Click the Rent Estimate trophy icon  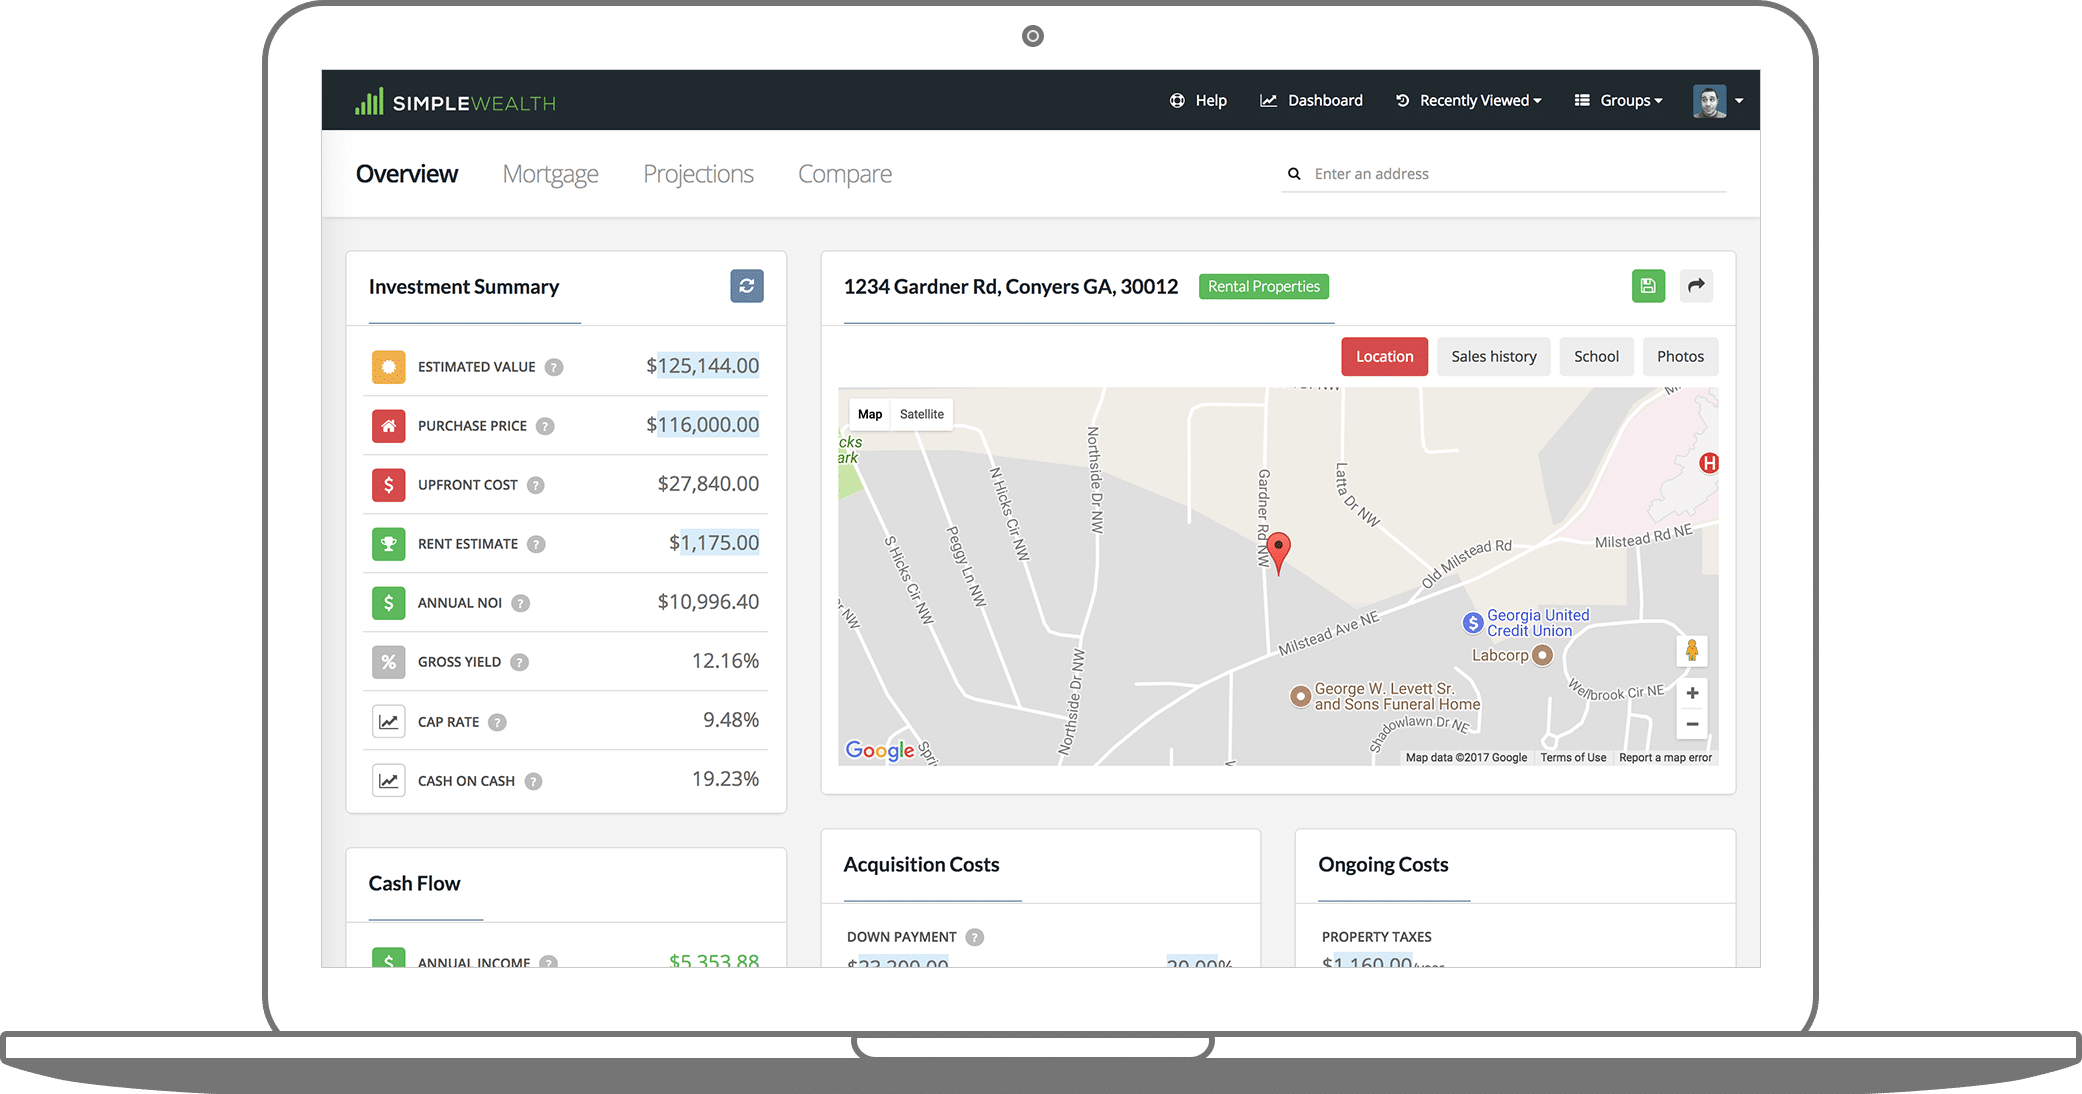click(x=388, y=544)
